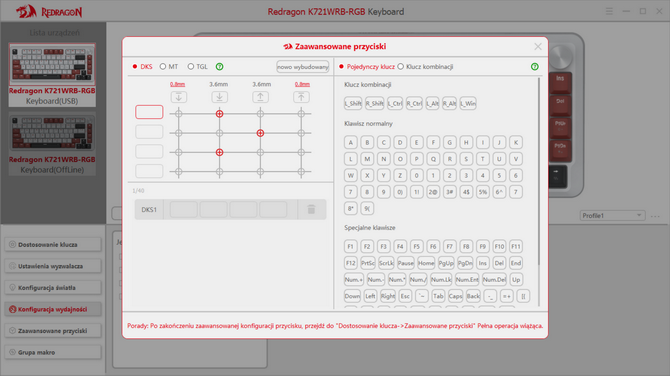Choose the 5% key button

(x=482, y=192)
